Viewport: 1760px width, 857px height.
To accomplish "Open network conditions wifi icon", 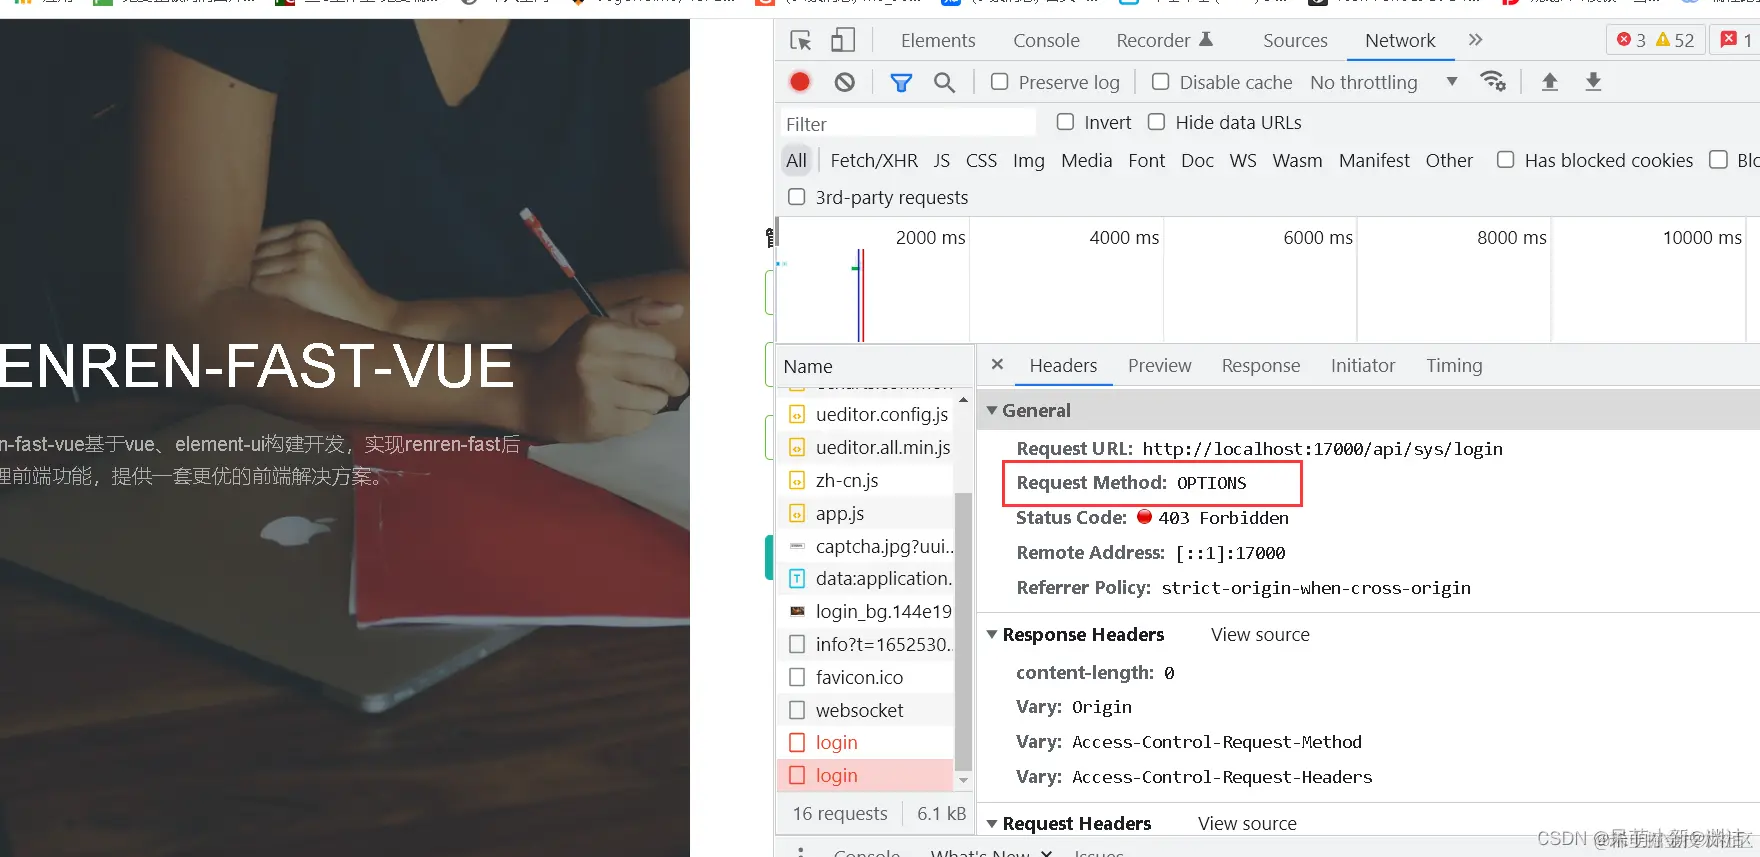I will point(1493,82).
